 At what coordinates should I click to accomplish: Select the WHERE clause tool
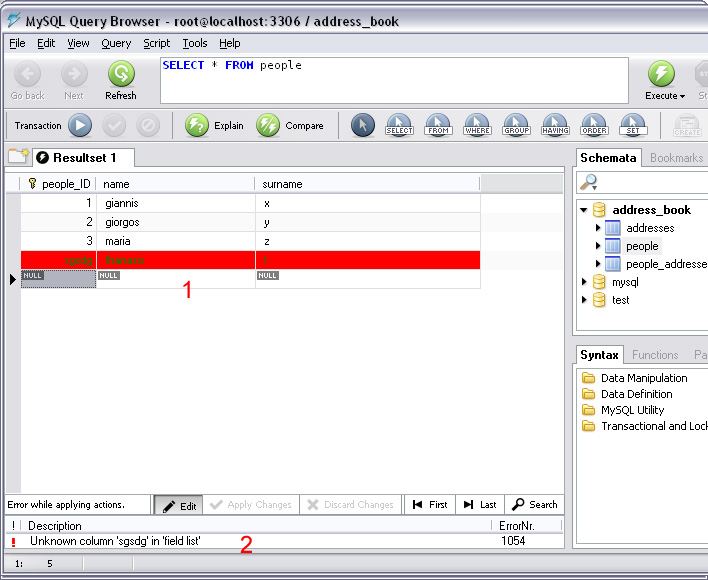point(477,125)
